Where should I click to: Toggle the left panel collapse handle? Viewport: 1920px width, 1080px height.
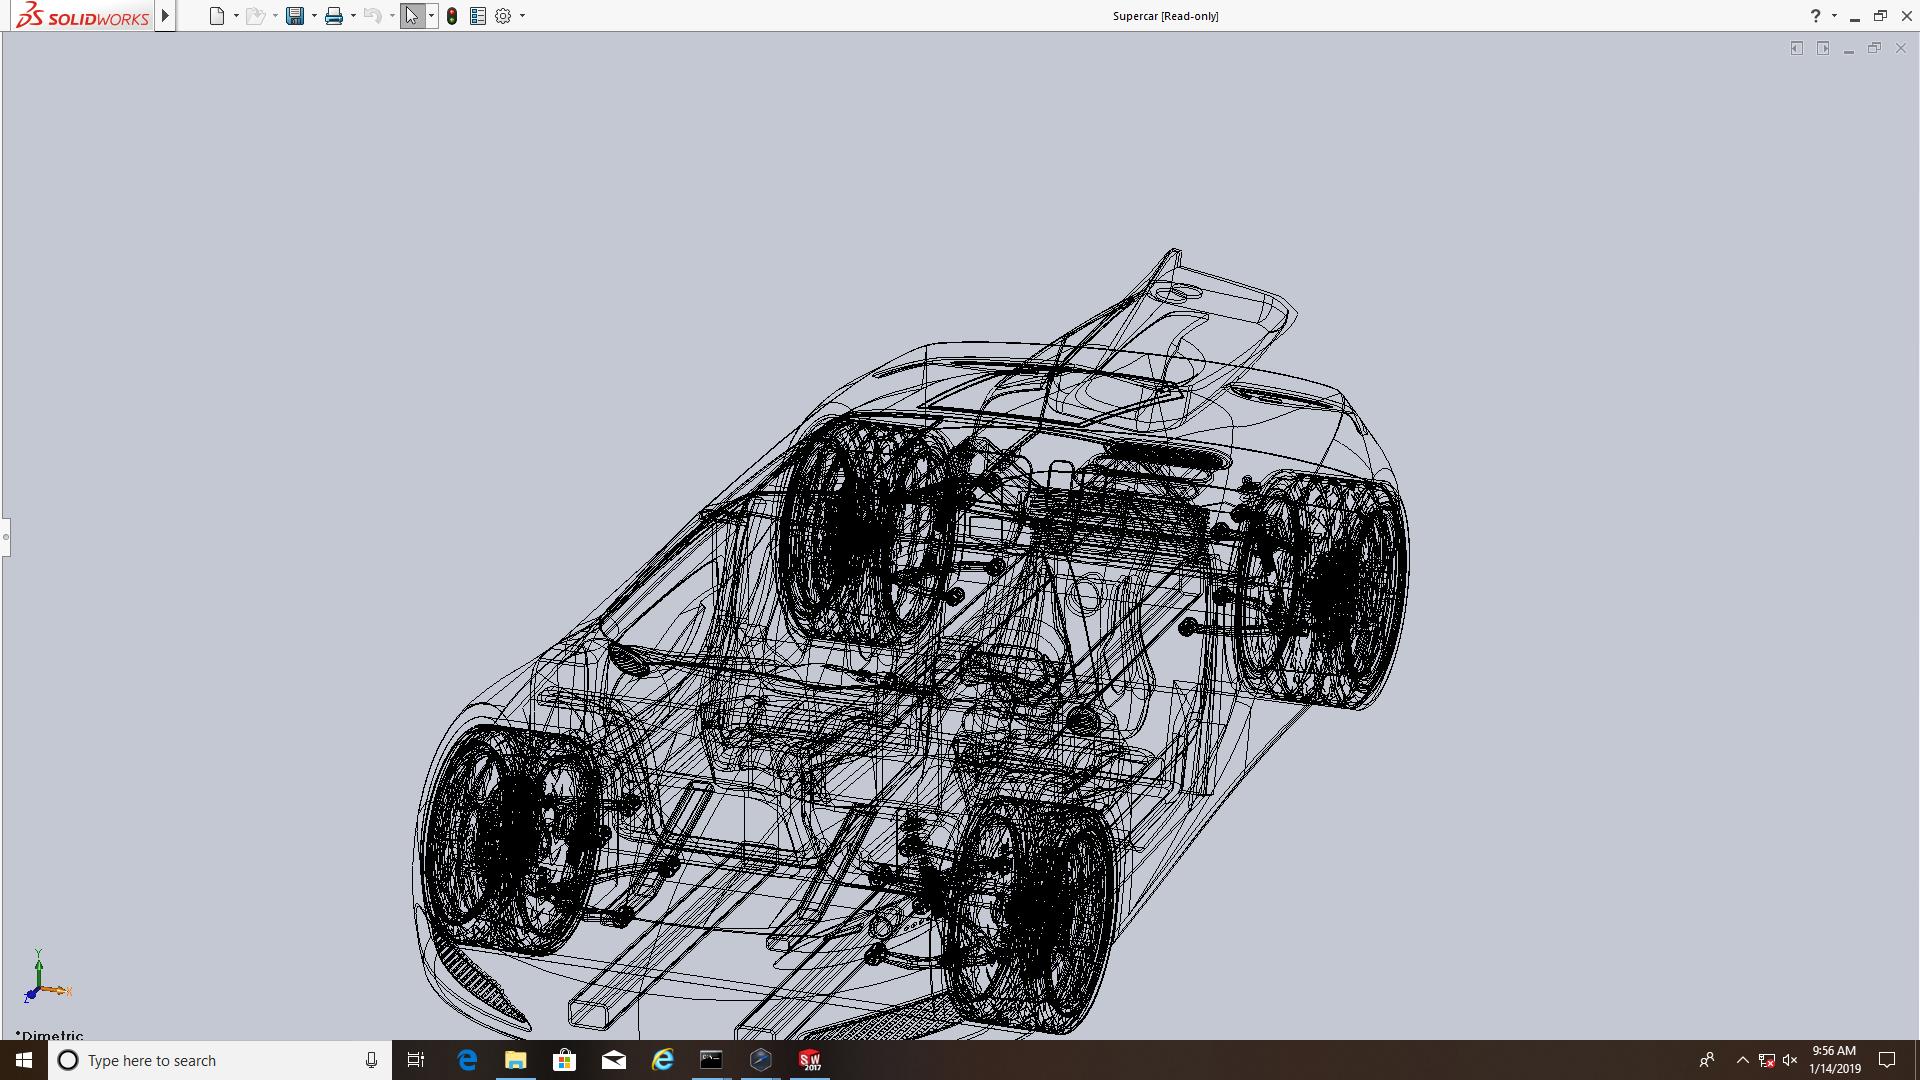click(x=5, y=537)
